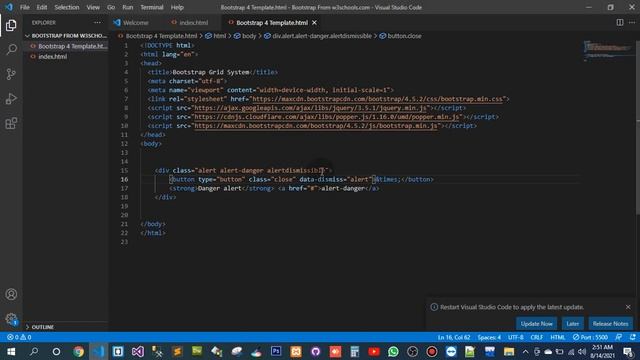Open Explorer panel's more actions ellipsis
The width and height of the screenshot is (640, 360).
pyautogui.click(x=97, y=22)
